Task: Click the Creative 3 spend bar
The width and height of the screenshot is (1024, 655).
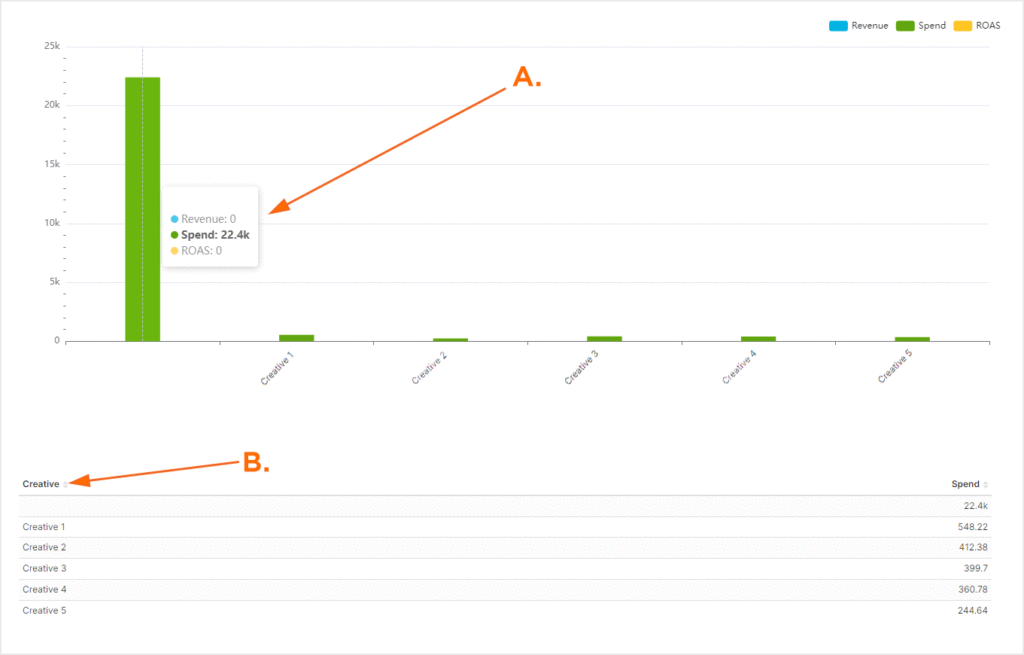Action: pyautogui.click(x=604, y=338)
